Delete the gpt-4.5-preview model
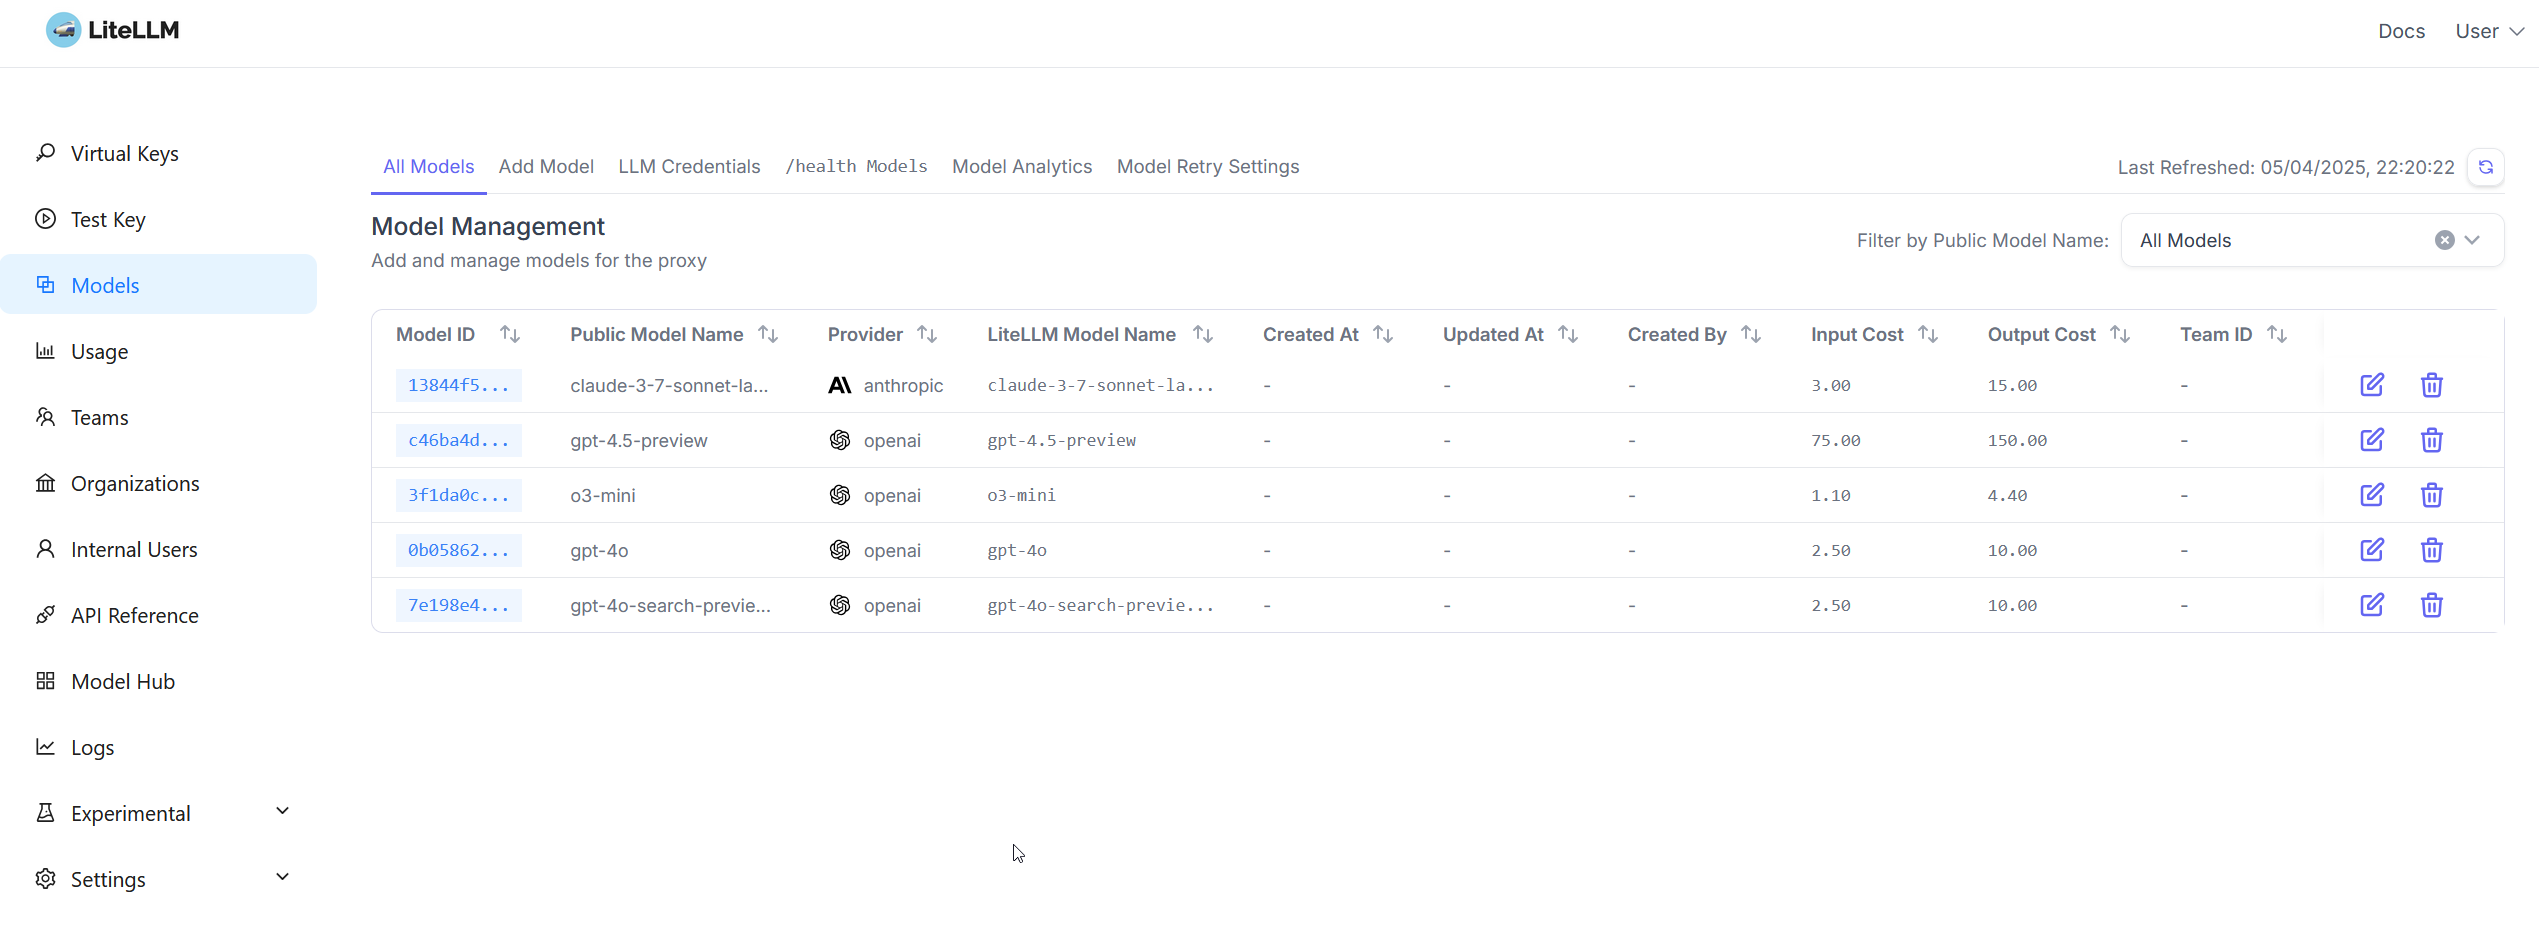This screenshot has width=2539, height=939. click(x=2432, y=440)
